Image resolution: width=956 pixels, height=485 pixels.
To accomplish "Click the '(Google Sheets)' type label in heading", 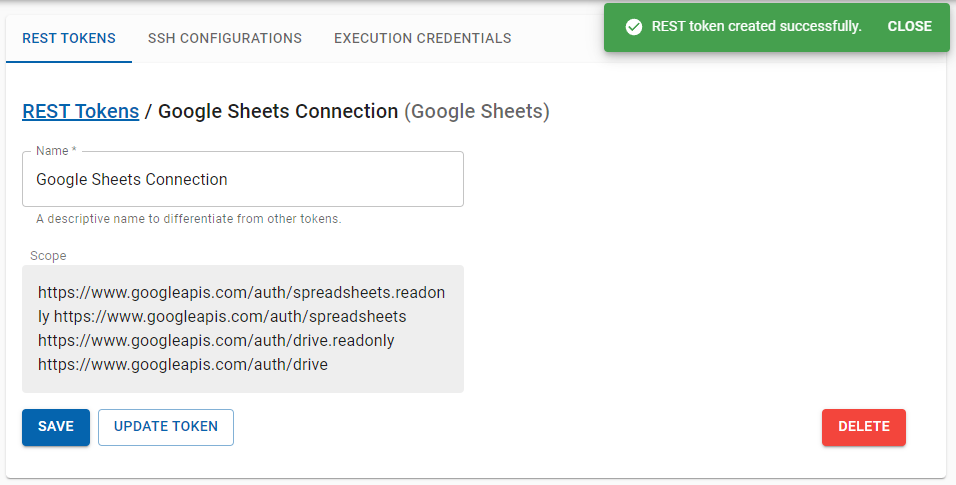I will [x=477, y=111].
